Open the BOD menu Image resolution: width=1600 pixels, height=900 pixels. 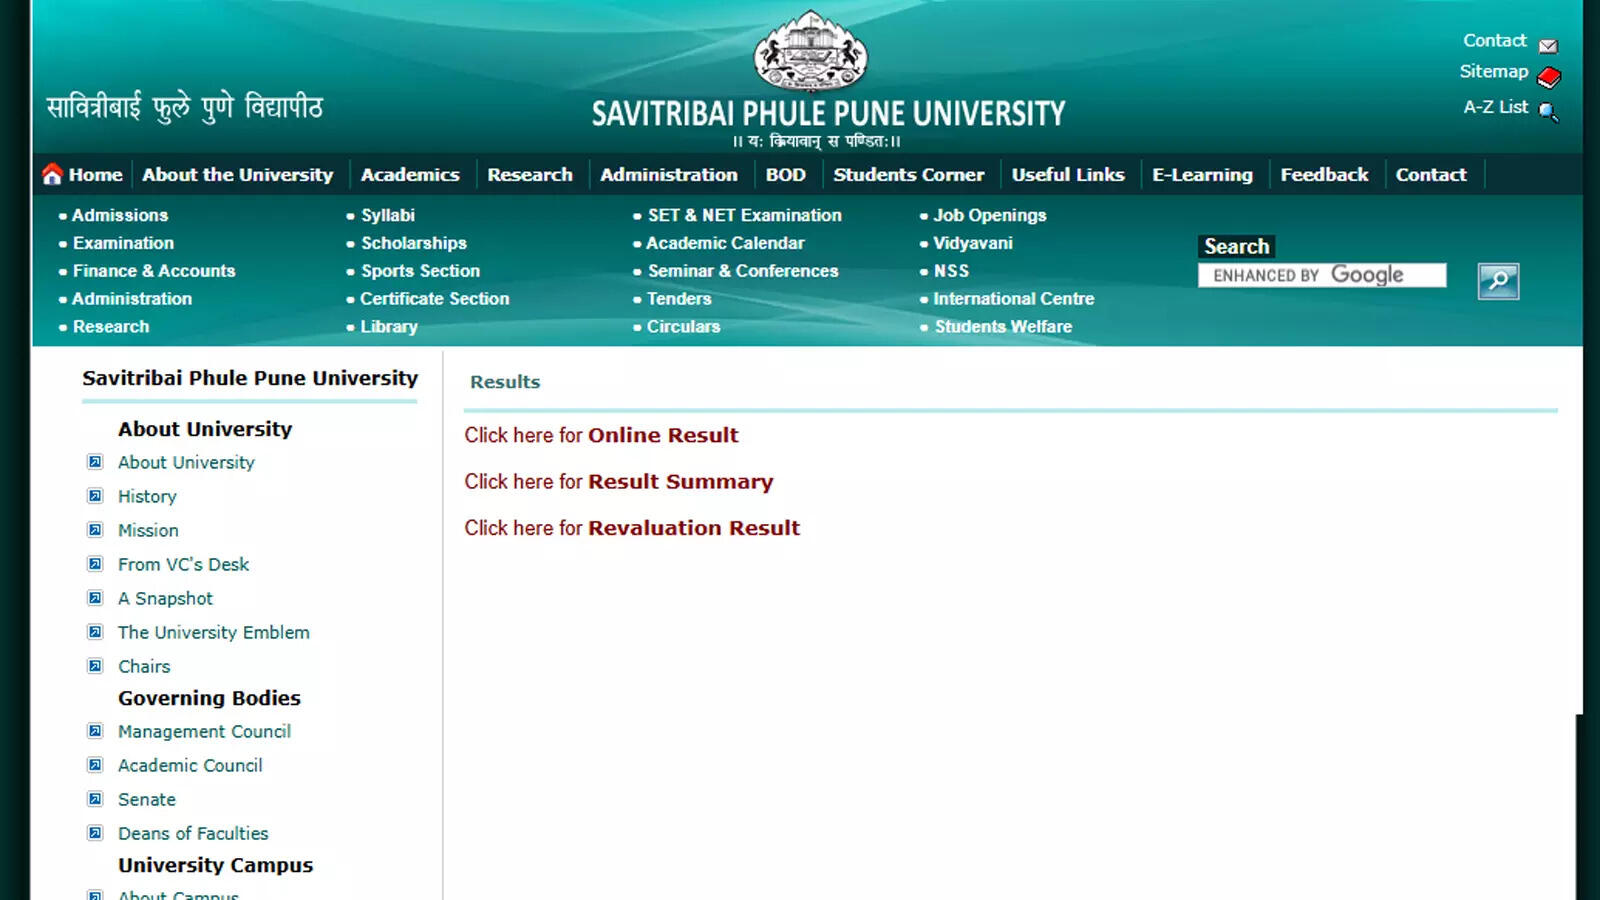pos(786,174)
